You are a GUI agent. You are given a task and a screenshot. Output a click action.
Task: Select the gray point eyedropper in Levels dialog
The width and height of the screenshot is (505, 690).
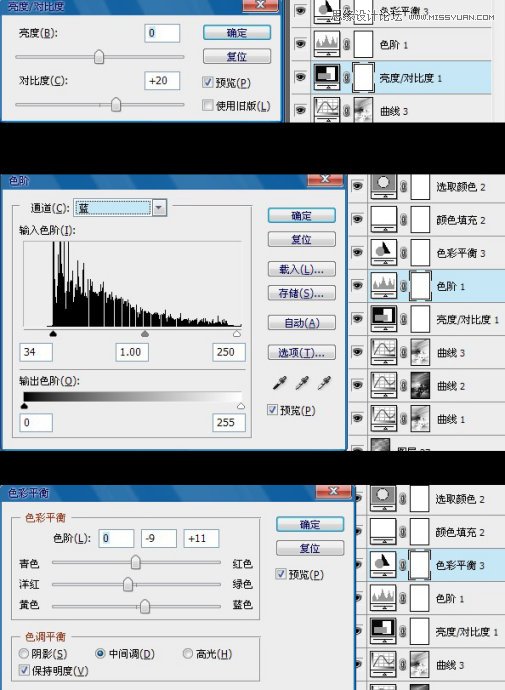pos(302,383)
